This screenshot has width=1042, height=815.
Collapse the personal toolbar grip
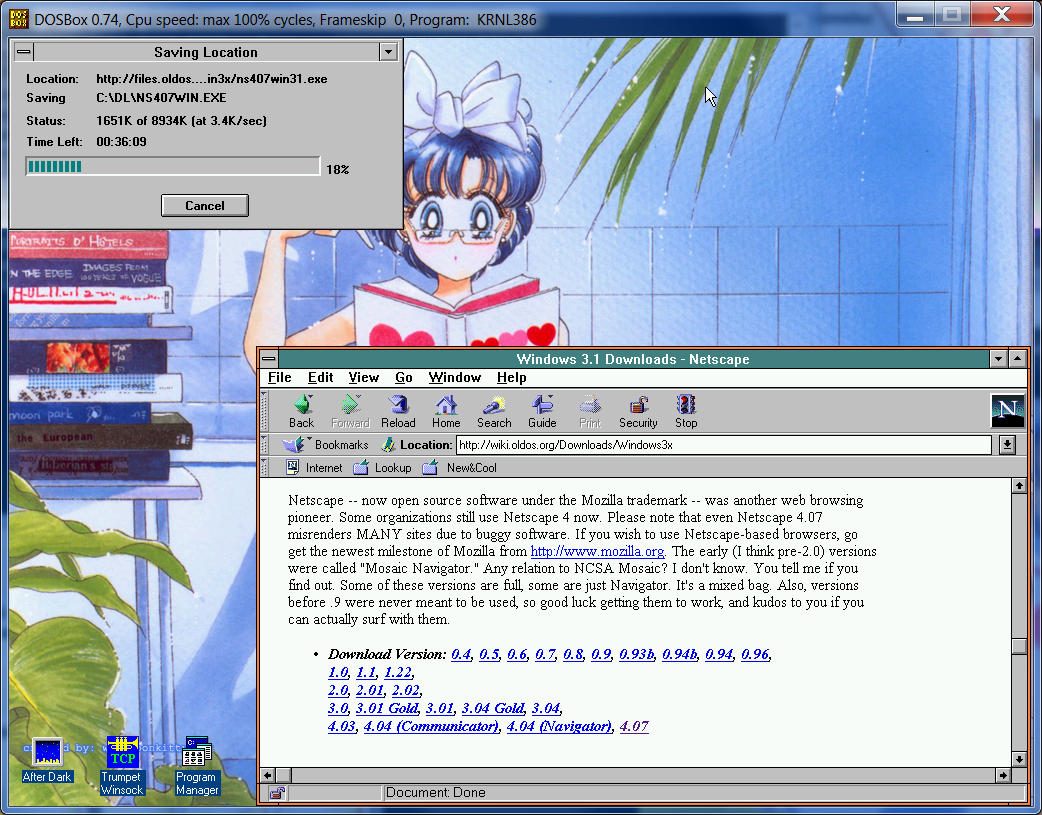pyautogui.click(x=264, y=467)
